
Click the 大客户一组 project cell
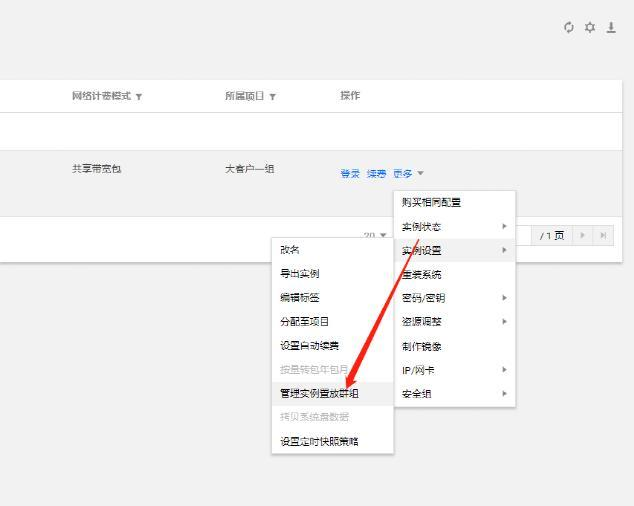point(249,169)
